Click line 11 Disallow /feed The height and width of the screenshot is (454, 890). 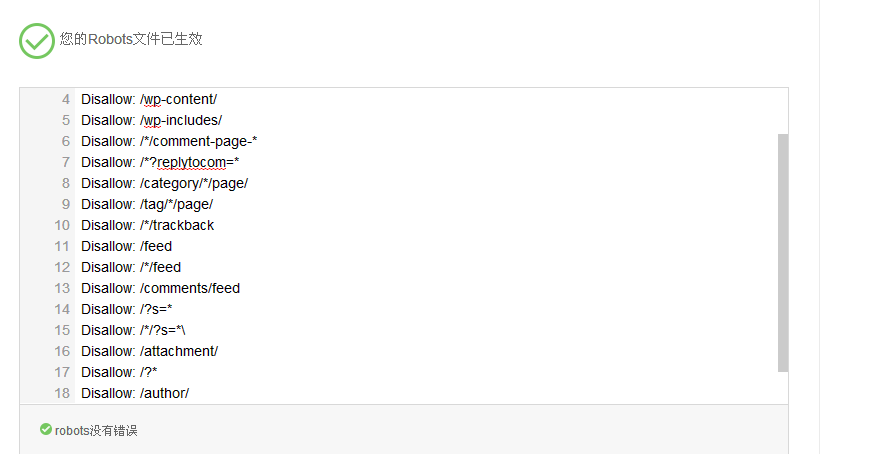(127, 246)
